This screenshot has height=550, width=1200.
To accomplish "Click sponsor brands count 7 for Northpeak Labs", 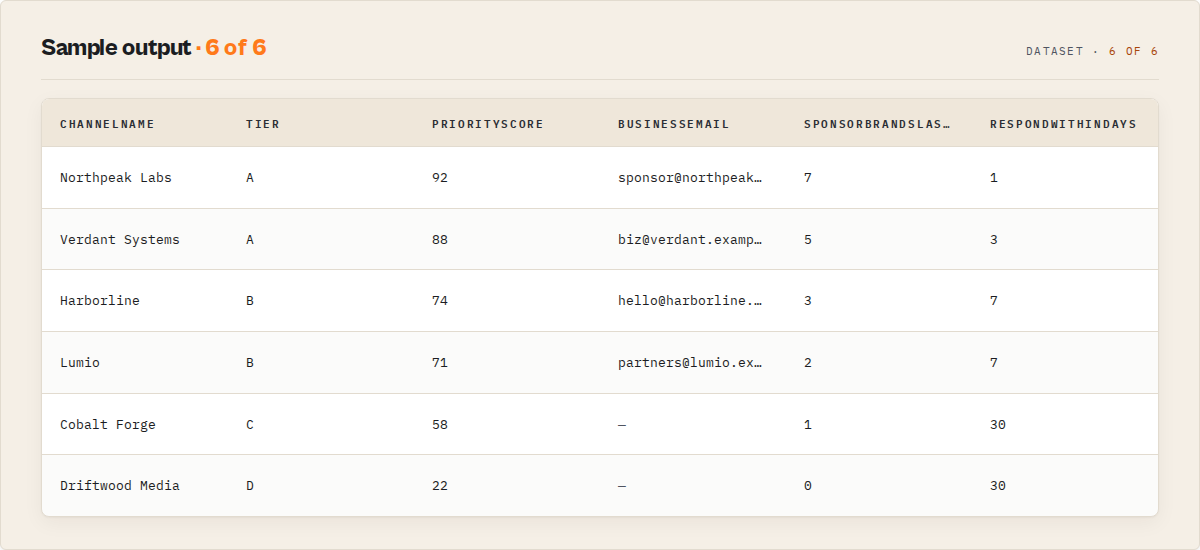I will pyautogui.click(x=808, y=178).
